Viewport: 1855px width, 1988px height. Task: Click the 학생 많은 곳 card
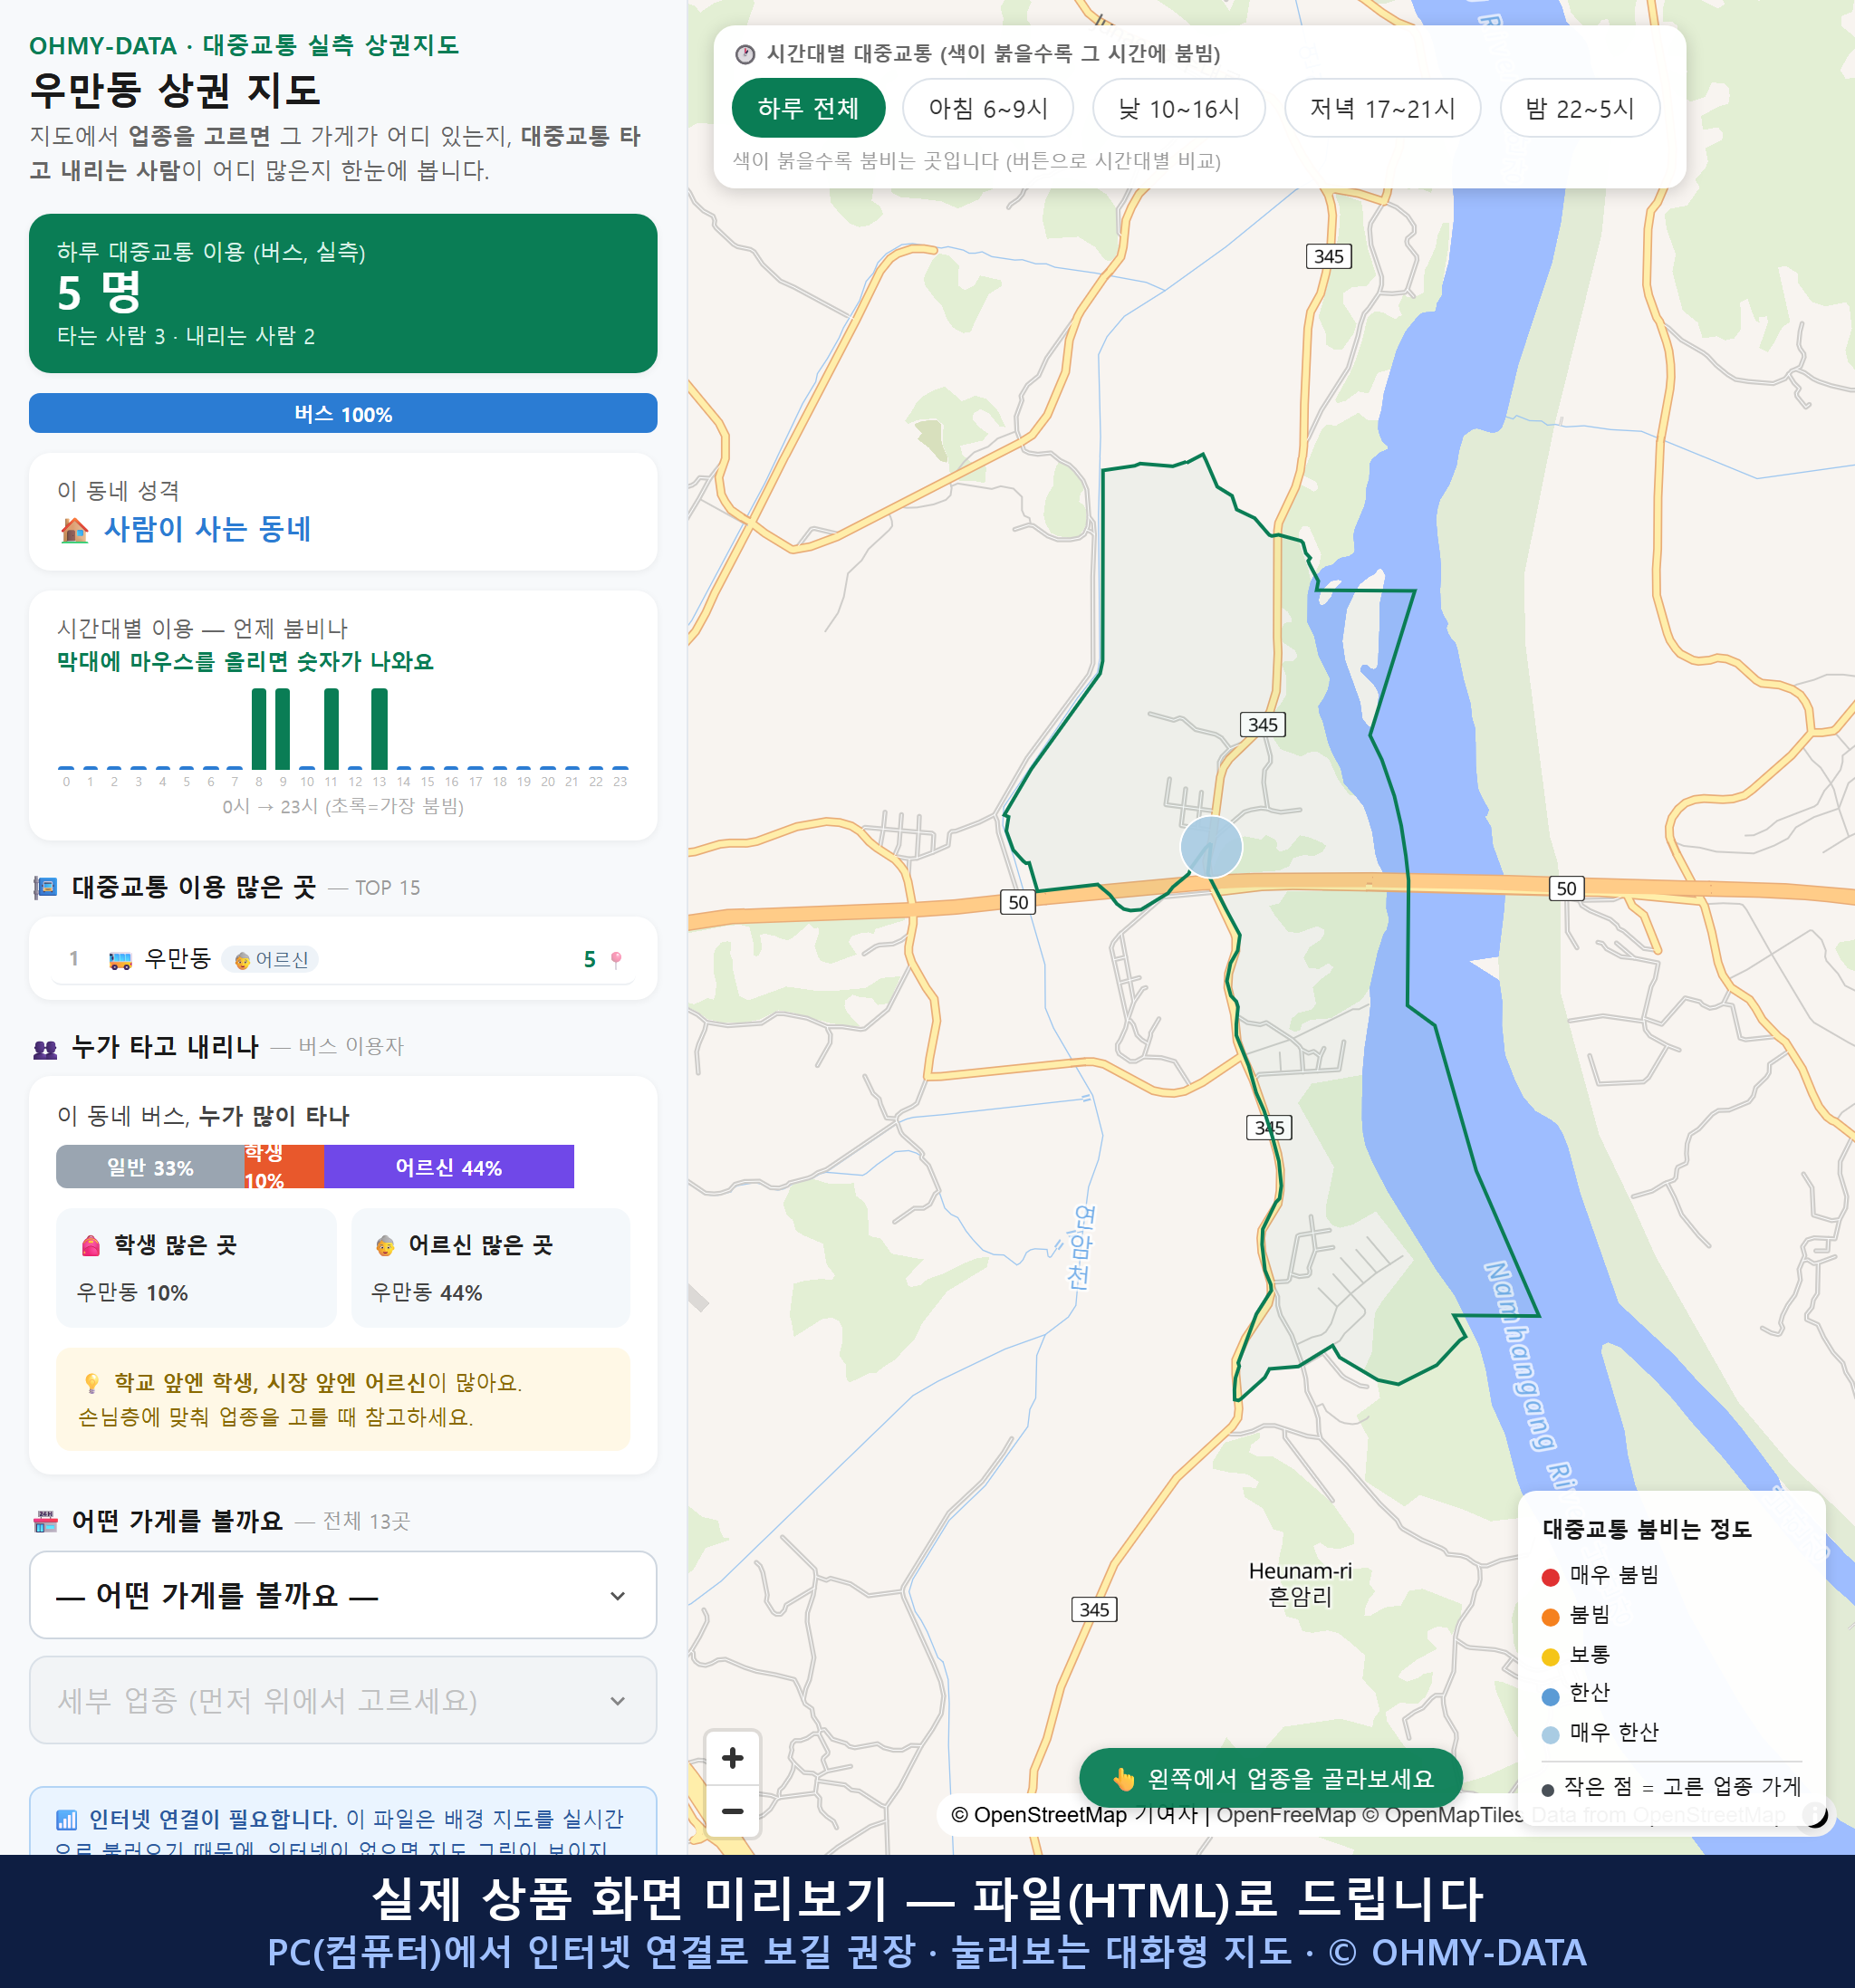tap(197, 1268)
